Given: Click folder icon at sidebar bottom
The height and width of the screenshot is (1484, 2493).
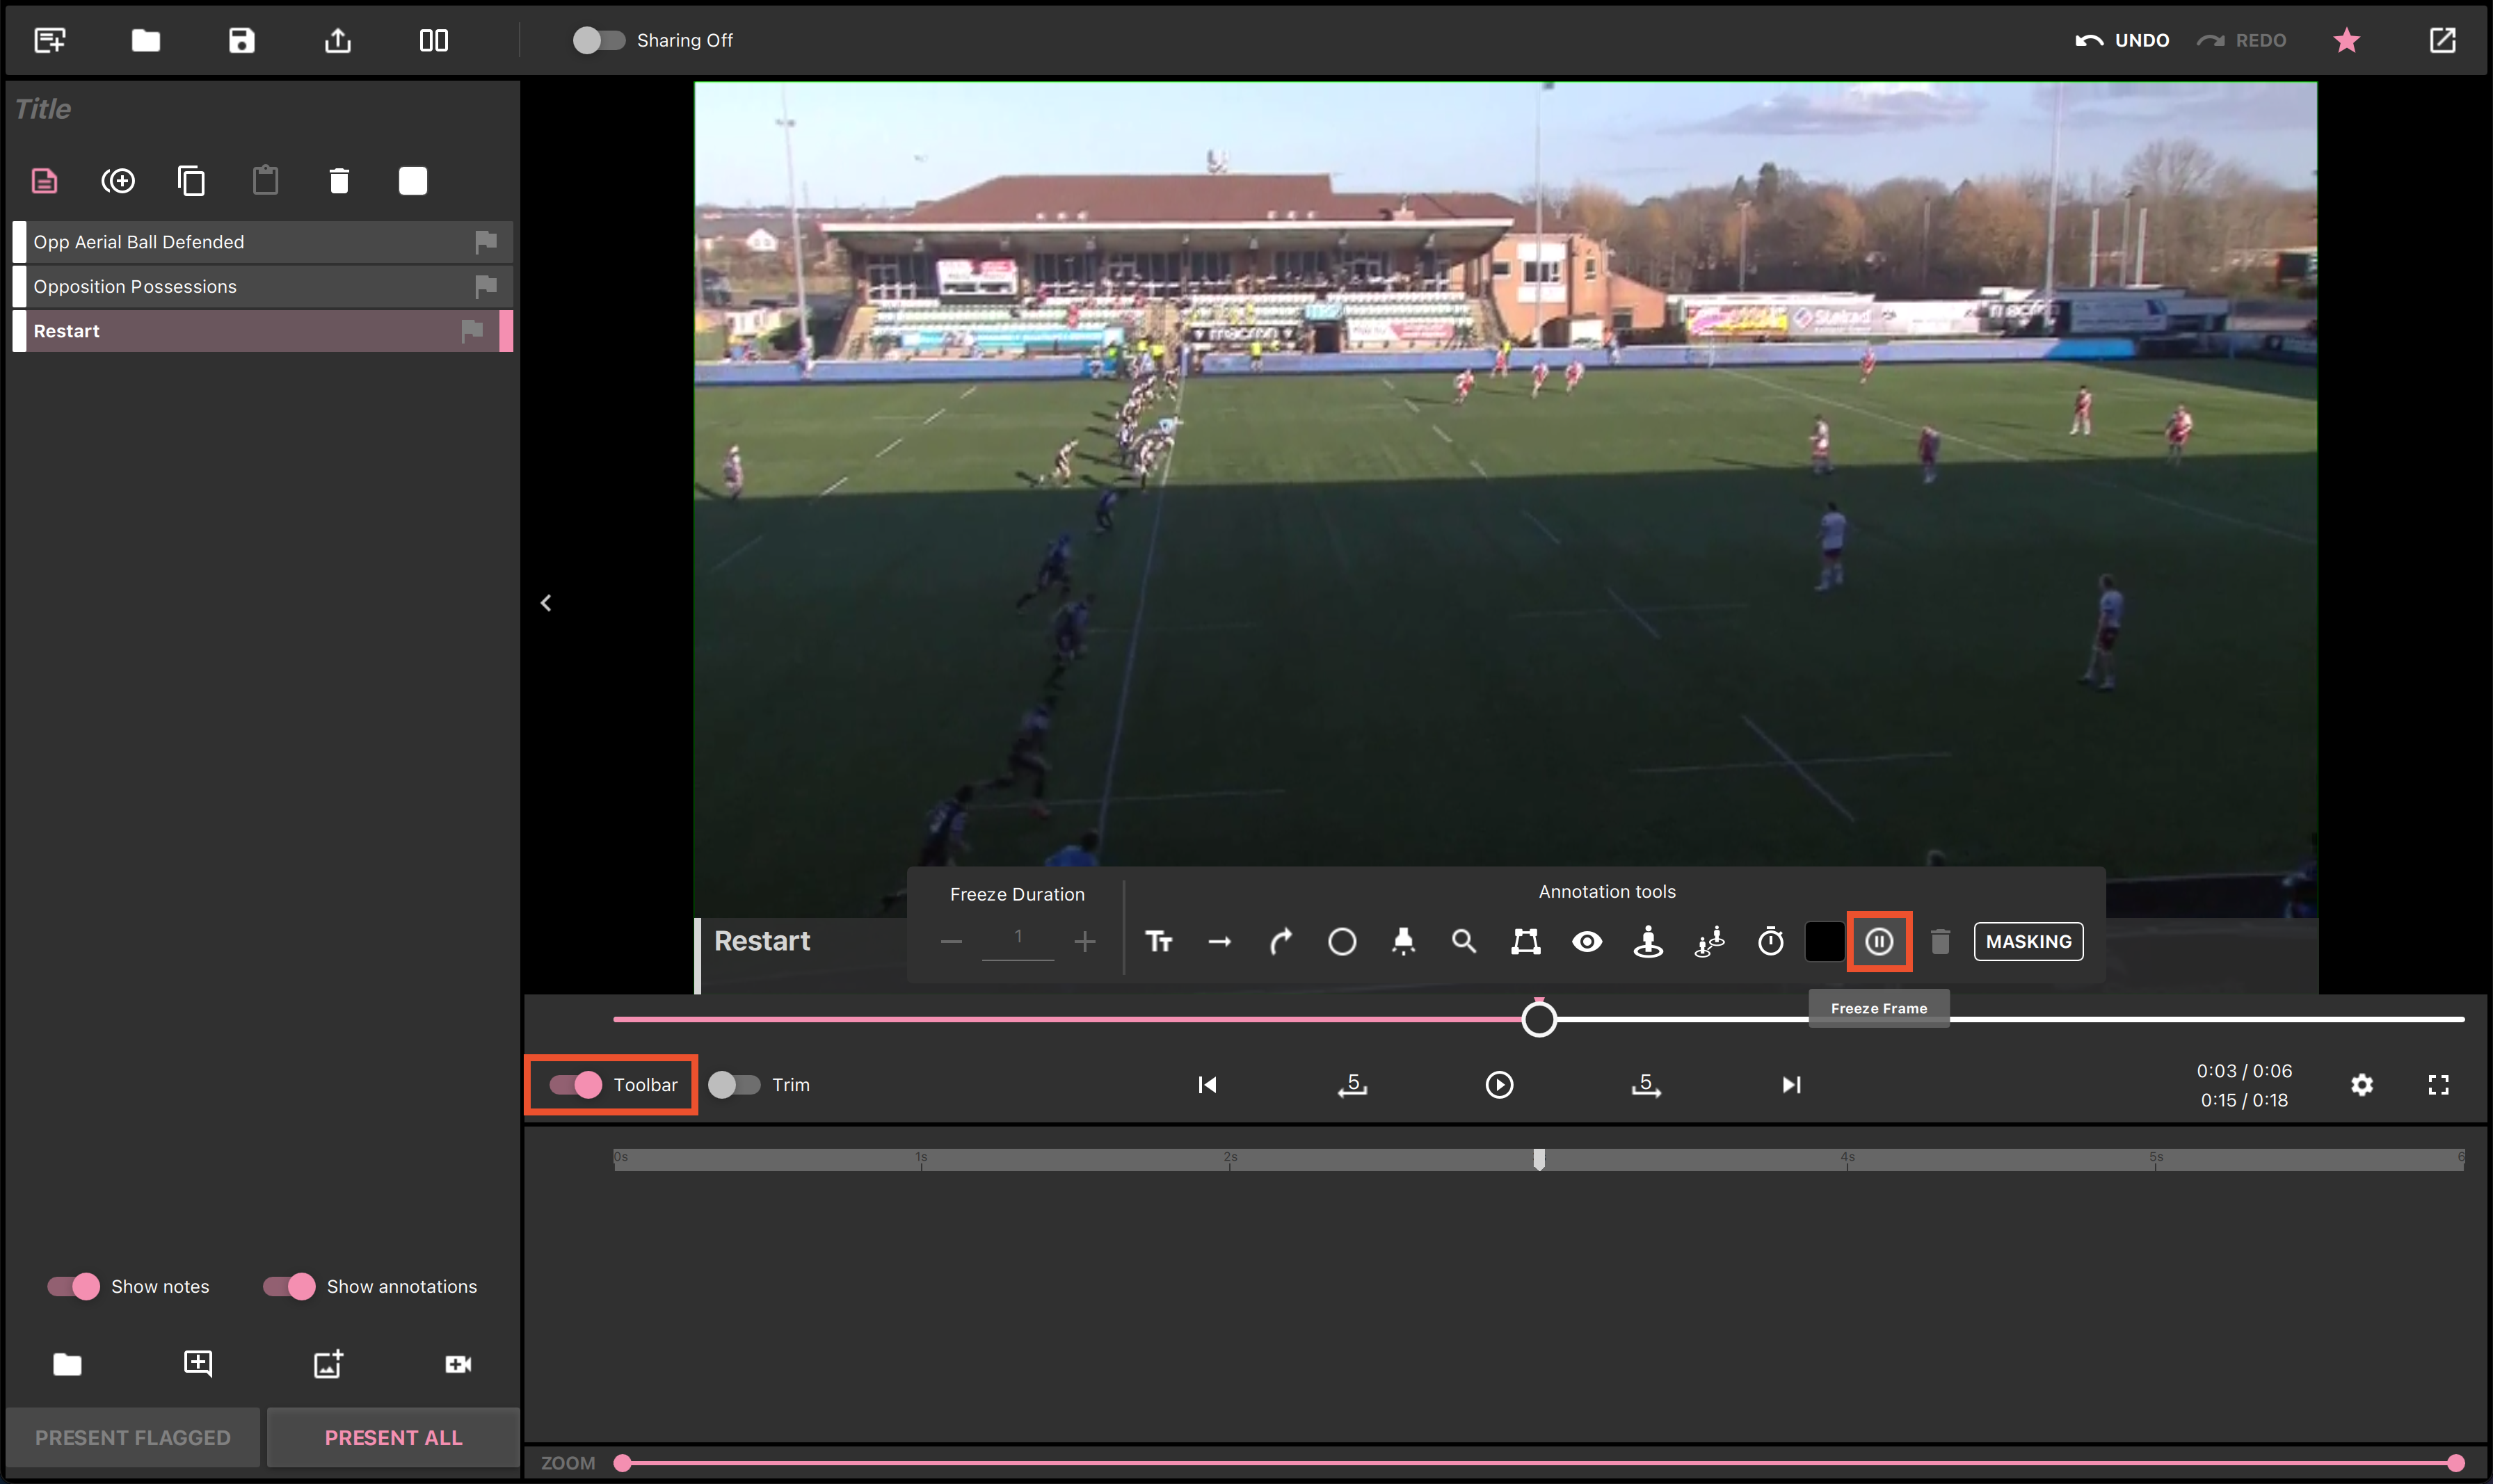Looking at the screenshot, I should click(67, 1364).
